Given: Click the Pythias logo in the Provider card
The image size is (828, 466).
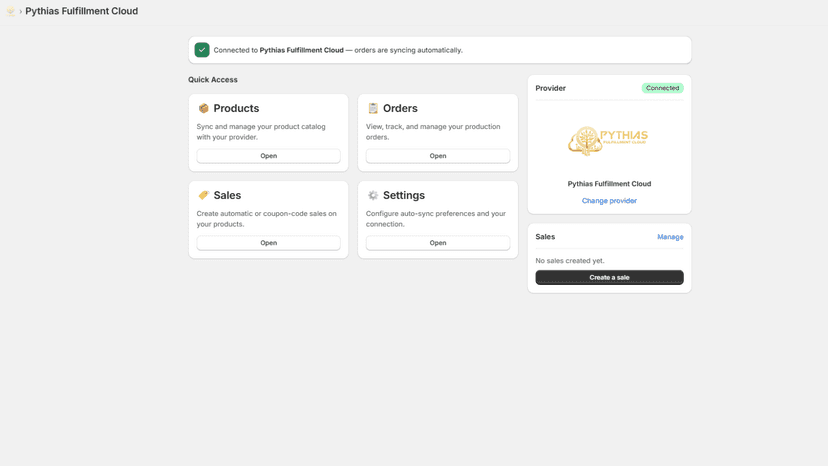Looking at the screenshot, I should pyautogui.click(x=608, y=141).
